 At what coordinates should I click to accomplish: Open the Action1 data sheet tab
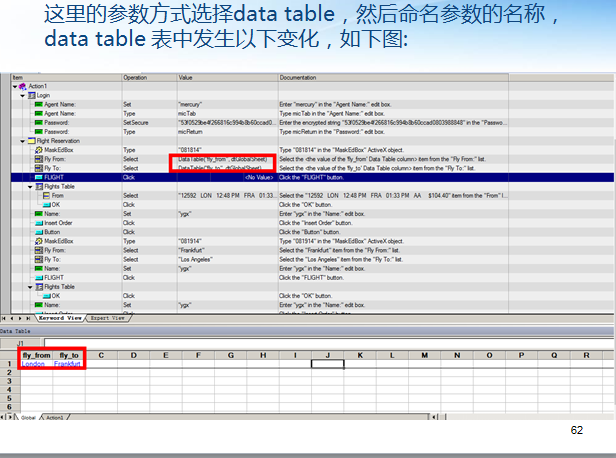[55, 418]
